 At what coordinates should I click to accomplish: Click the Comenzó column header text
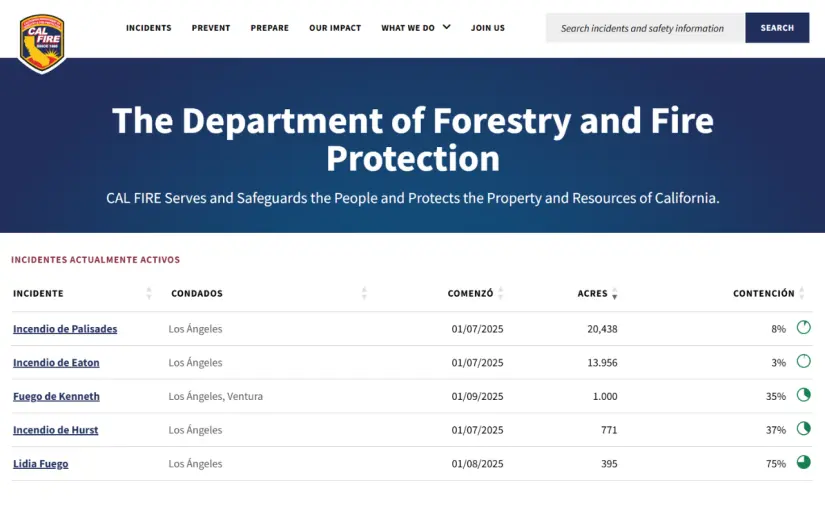470,293
